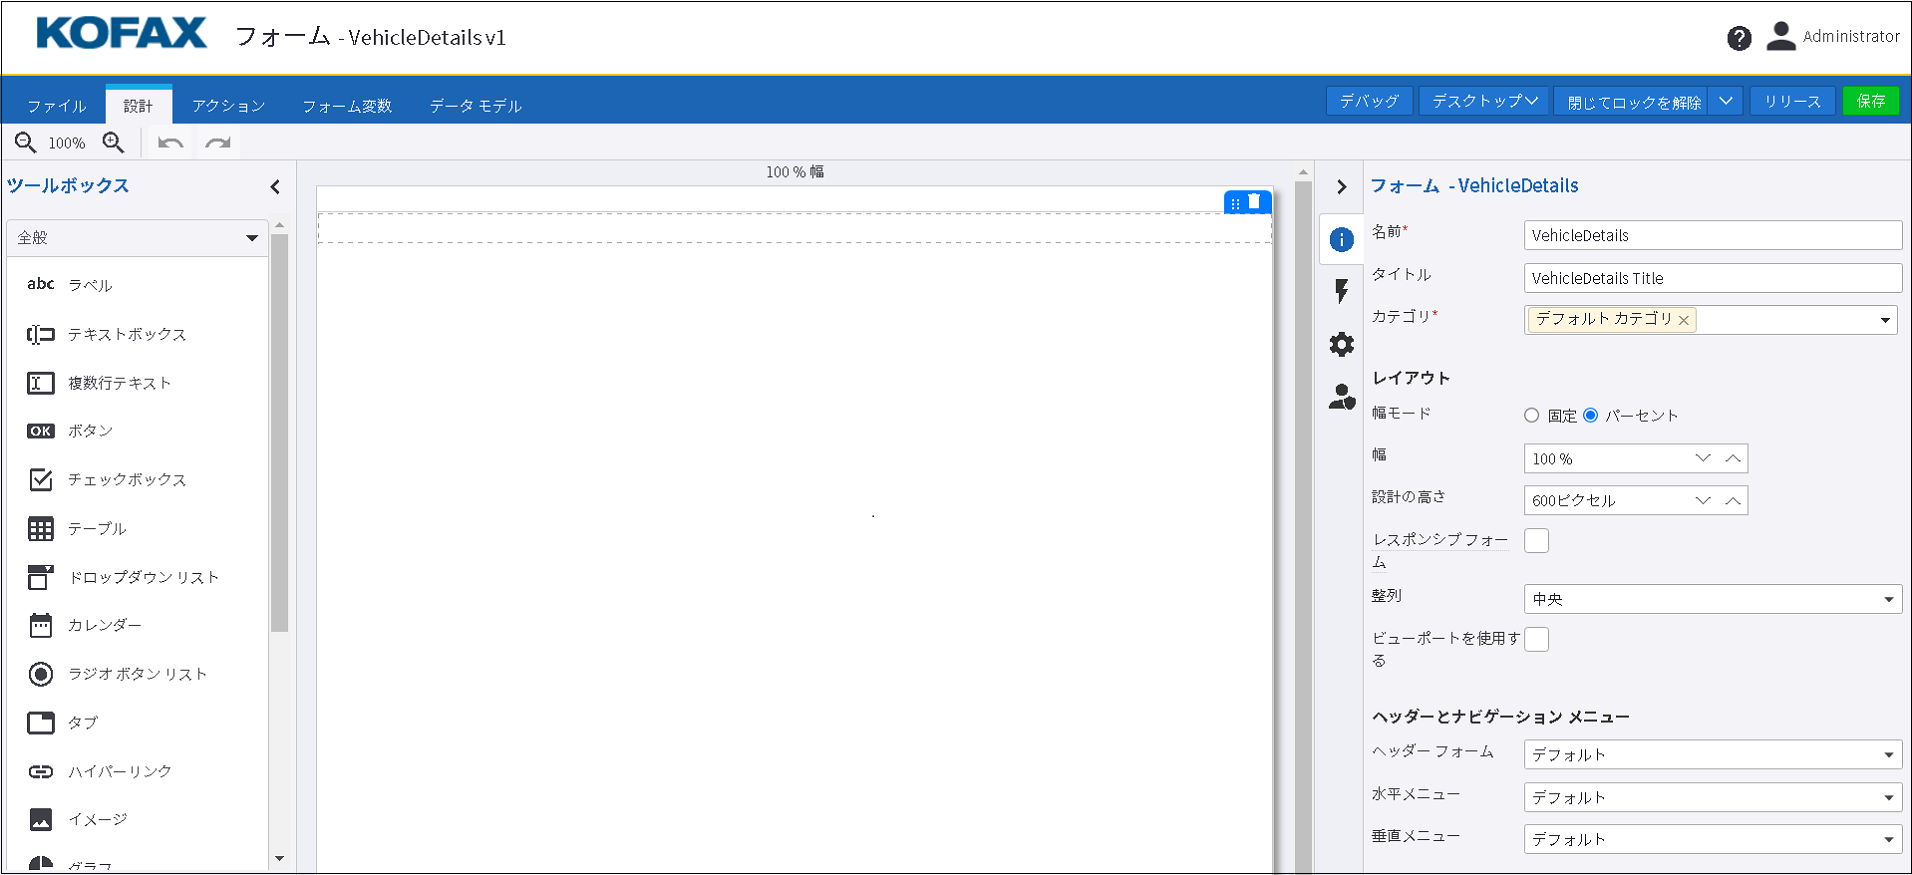Open the gear settings panel icon
The height and width of the screenshot is (875, 1912).
pos(1341,344)
